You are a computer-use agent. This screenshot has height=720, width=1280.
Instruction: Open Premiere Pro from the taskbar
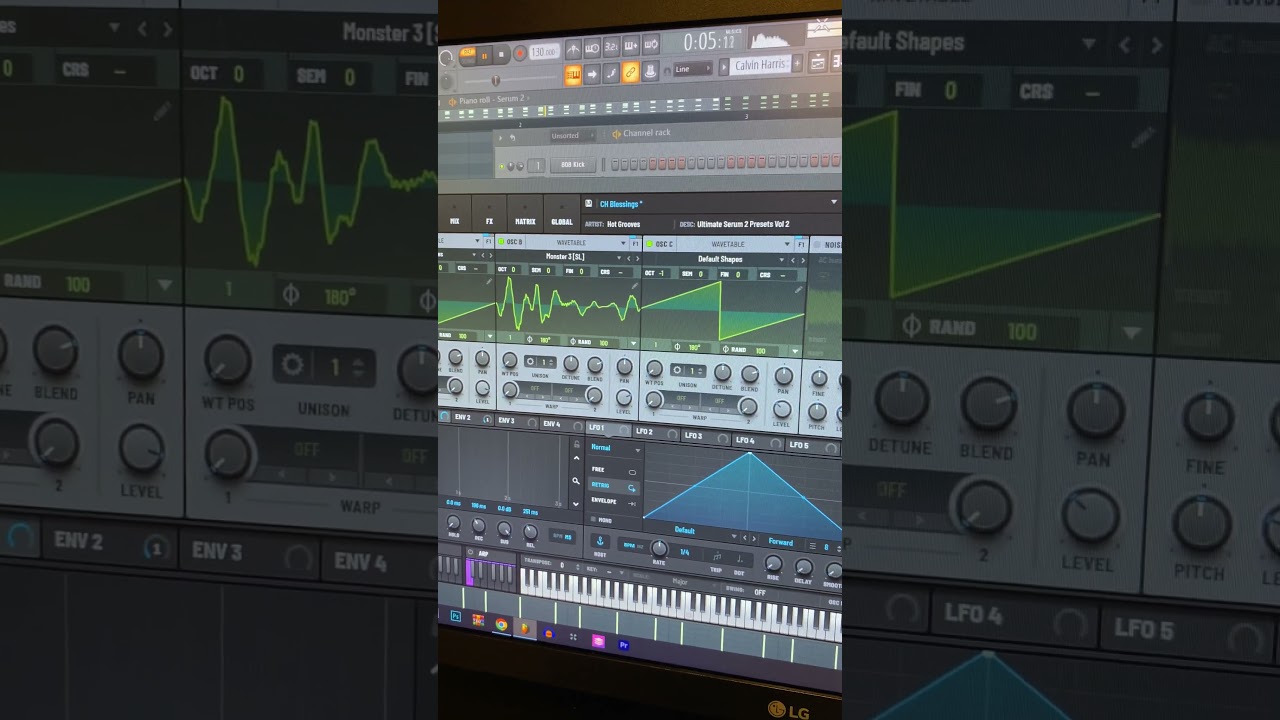coord(623,645)
